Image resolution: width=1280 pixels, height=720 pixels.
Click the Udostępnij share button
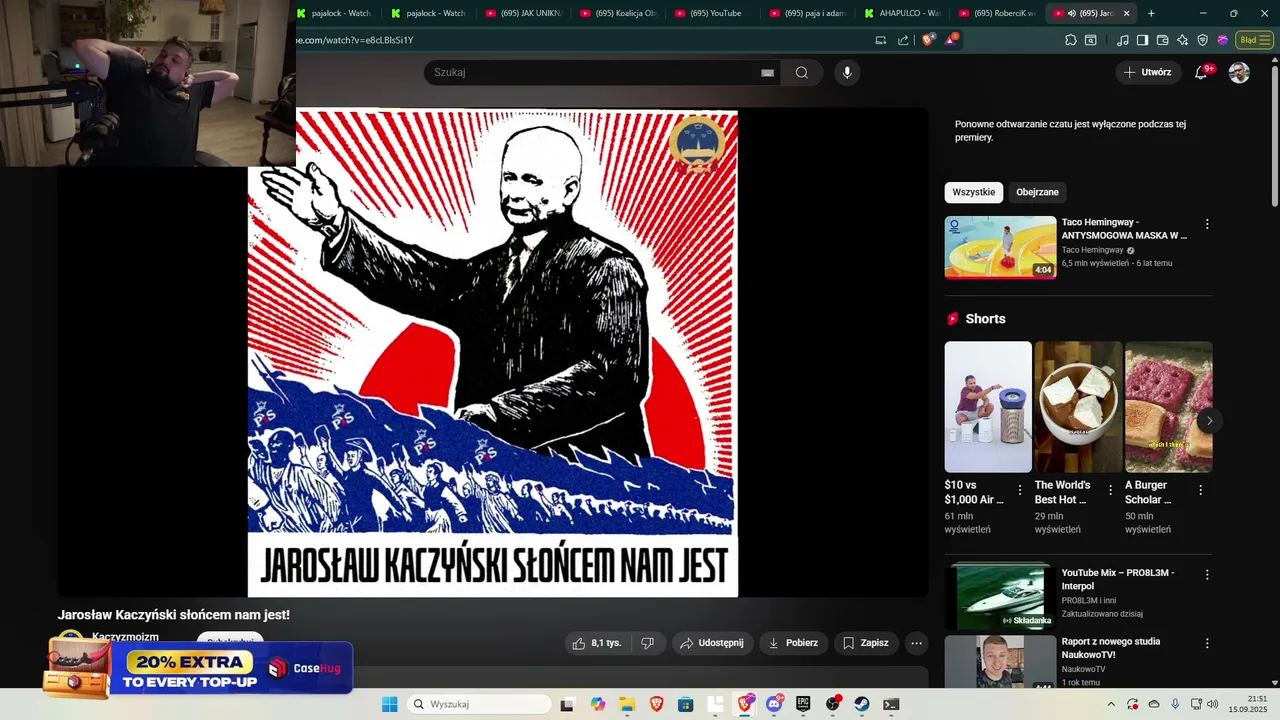pyautogui.click(x=712, y=643)
